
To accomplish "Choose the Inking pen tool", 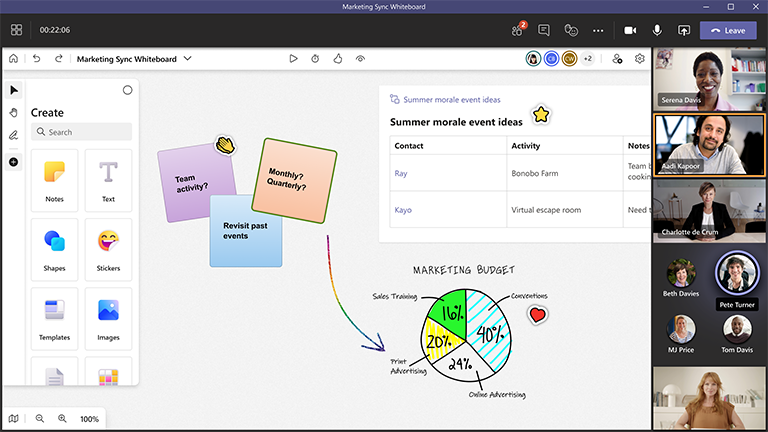I will point(14,135).
